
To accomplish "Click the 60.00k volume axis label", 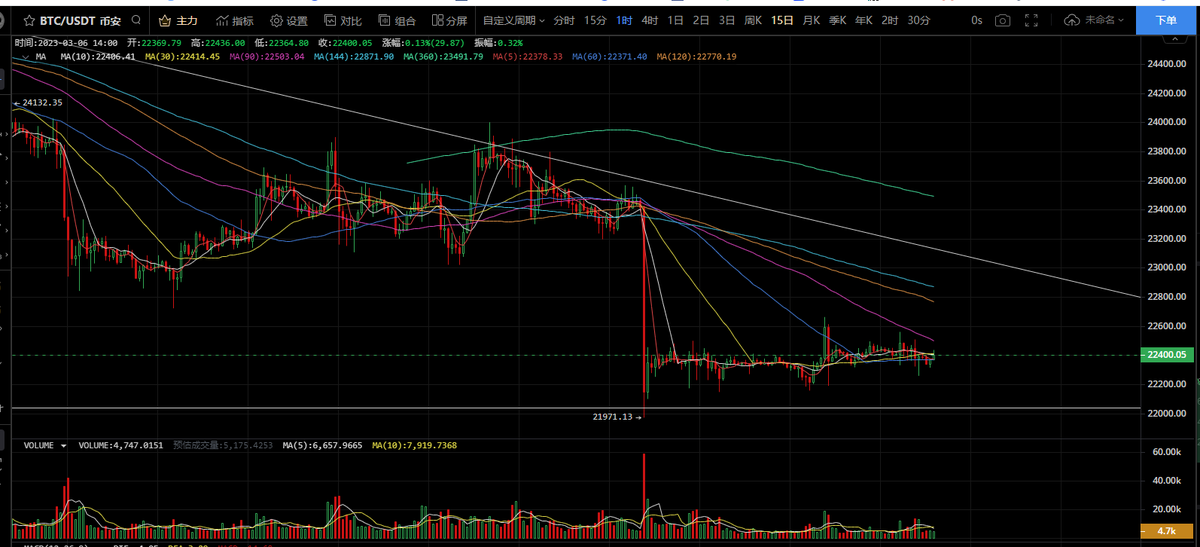I will coord(1165,452).
